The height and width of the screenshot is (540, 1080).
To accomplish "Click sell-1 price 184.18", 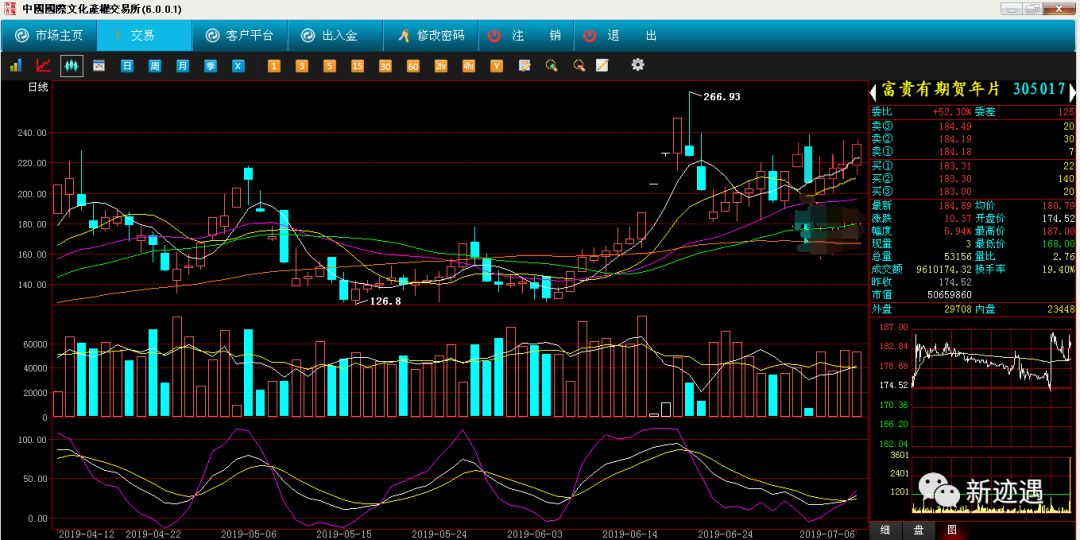I will [953, 152].
